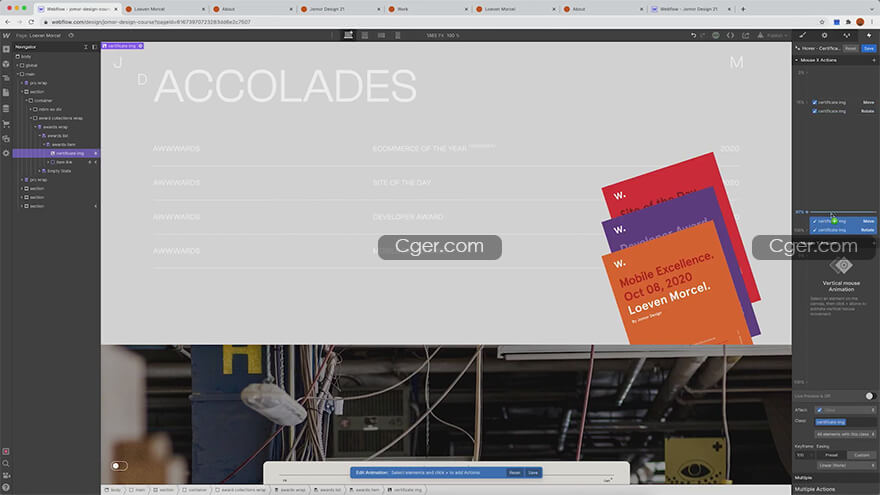Open the Help icon at sidebar bottom
The width and height of the screenshot is (880, 495).
6,487
